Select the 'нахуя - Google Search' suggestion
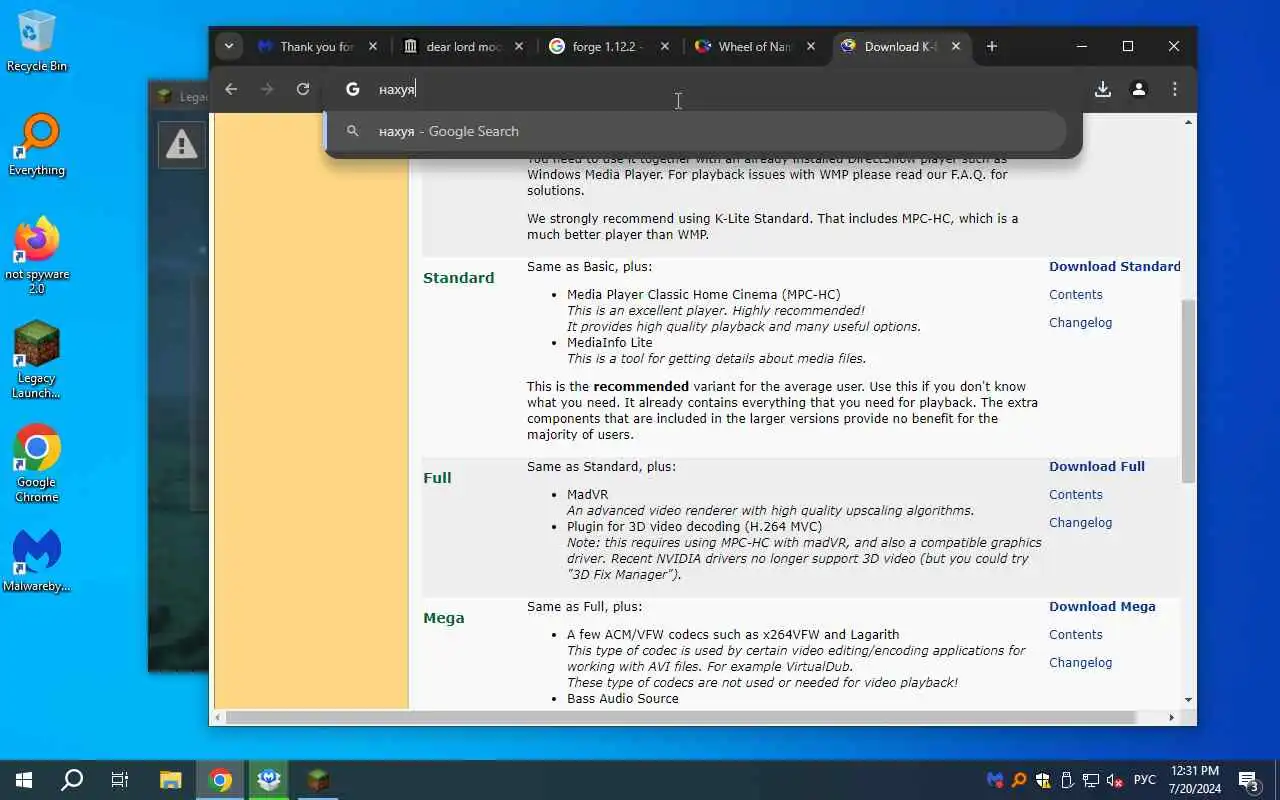Screen dimensions: 1280x800 [x=696, y=131]
